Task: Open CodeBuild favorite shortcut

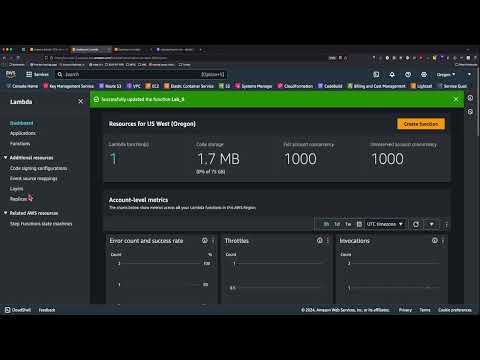Action: point(330,86)
